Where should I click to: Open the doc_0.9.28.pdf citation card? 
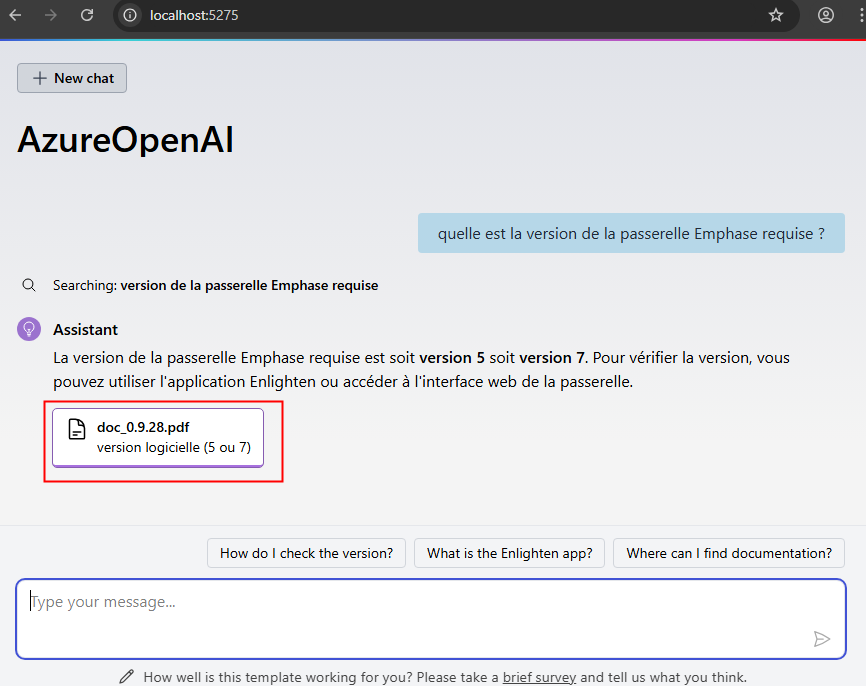click(x=158, y=438)
